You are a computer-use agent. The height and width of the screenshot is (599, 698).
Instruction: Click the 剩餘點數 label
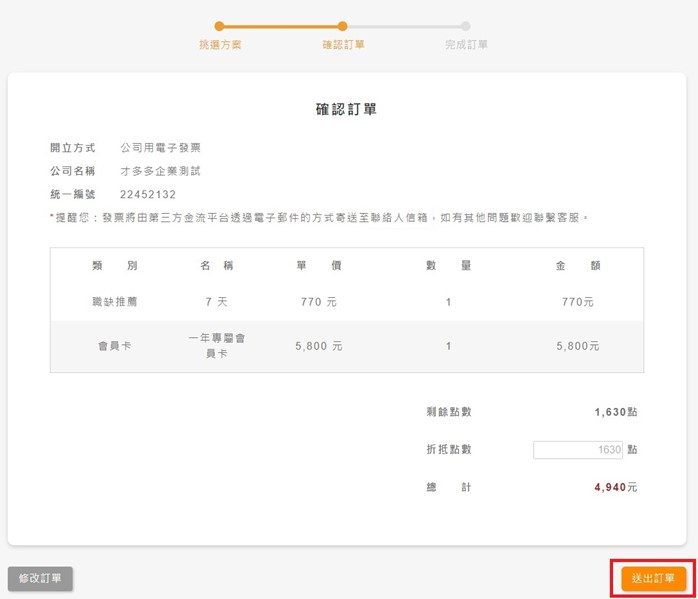[x=449, y=412]
